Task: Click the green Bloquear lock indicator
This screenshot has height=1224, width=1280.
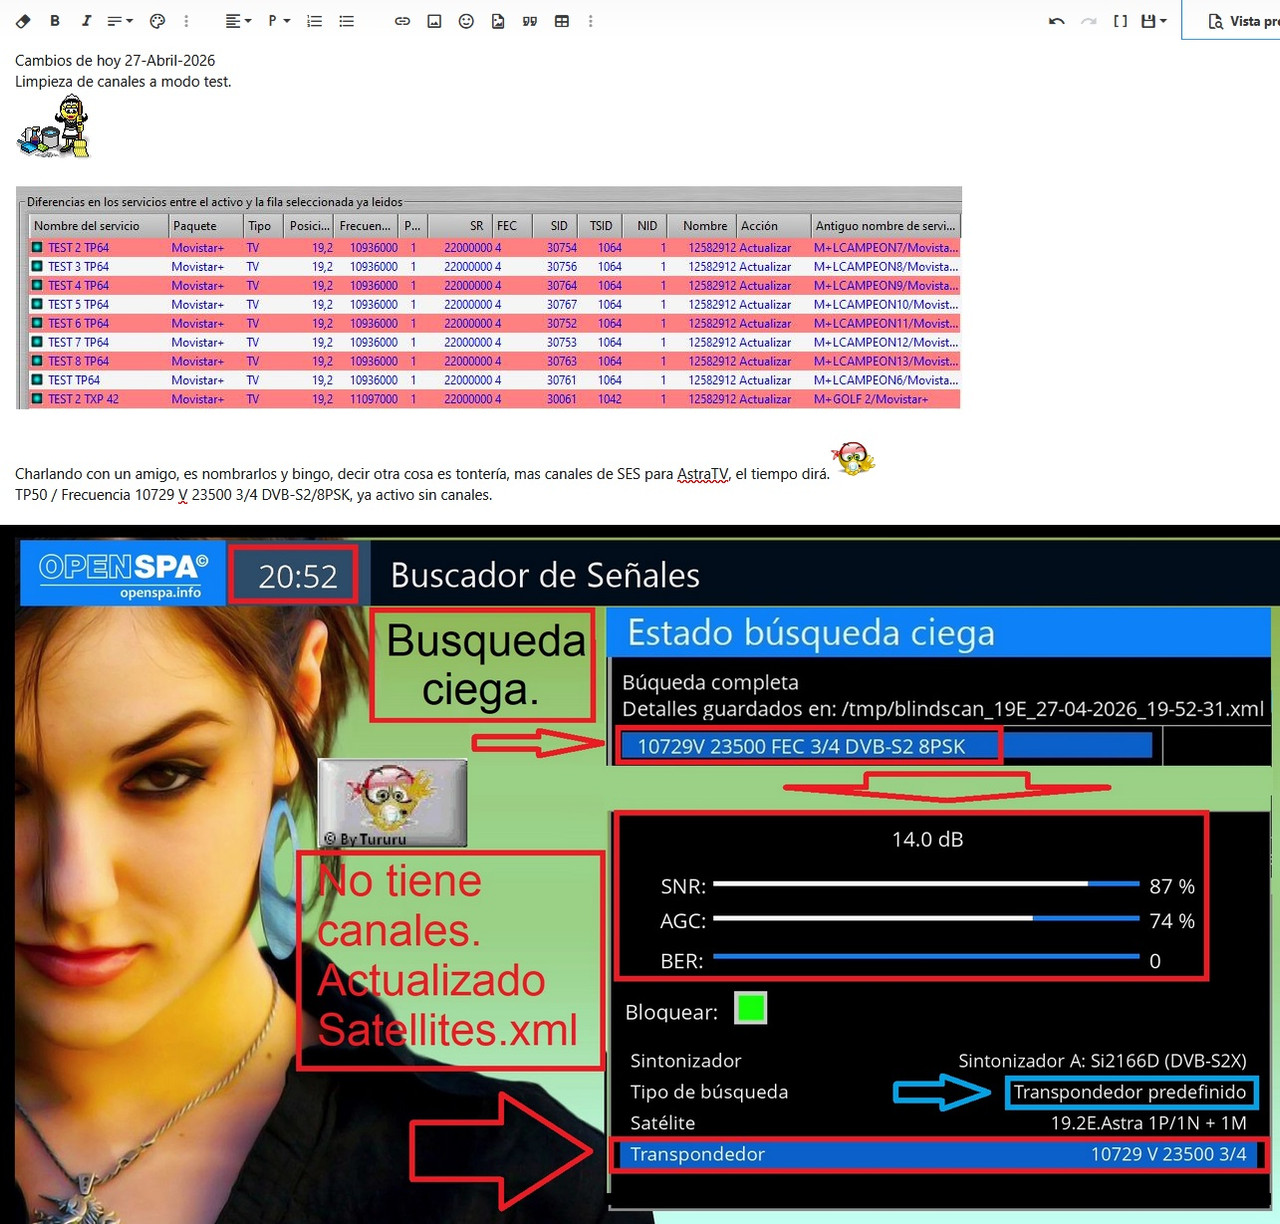Action: click(750, 1008)
